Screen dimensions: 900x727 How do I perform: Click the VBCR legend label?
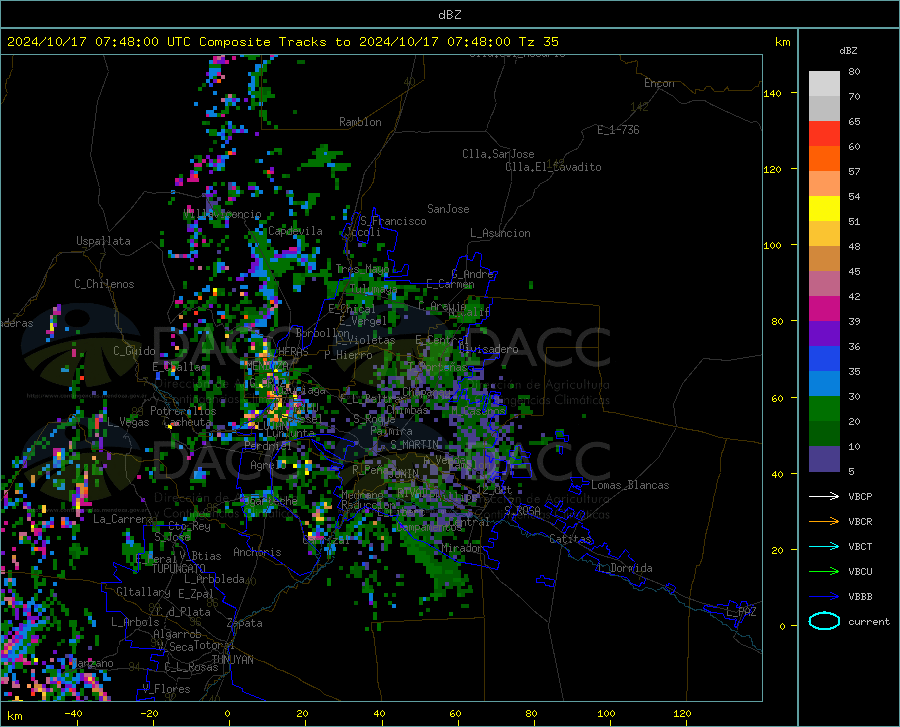pos(860,522)
